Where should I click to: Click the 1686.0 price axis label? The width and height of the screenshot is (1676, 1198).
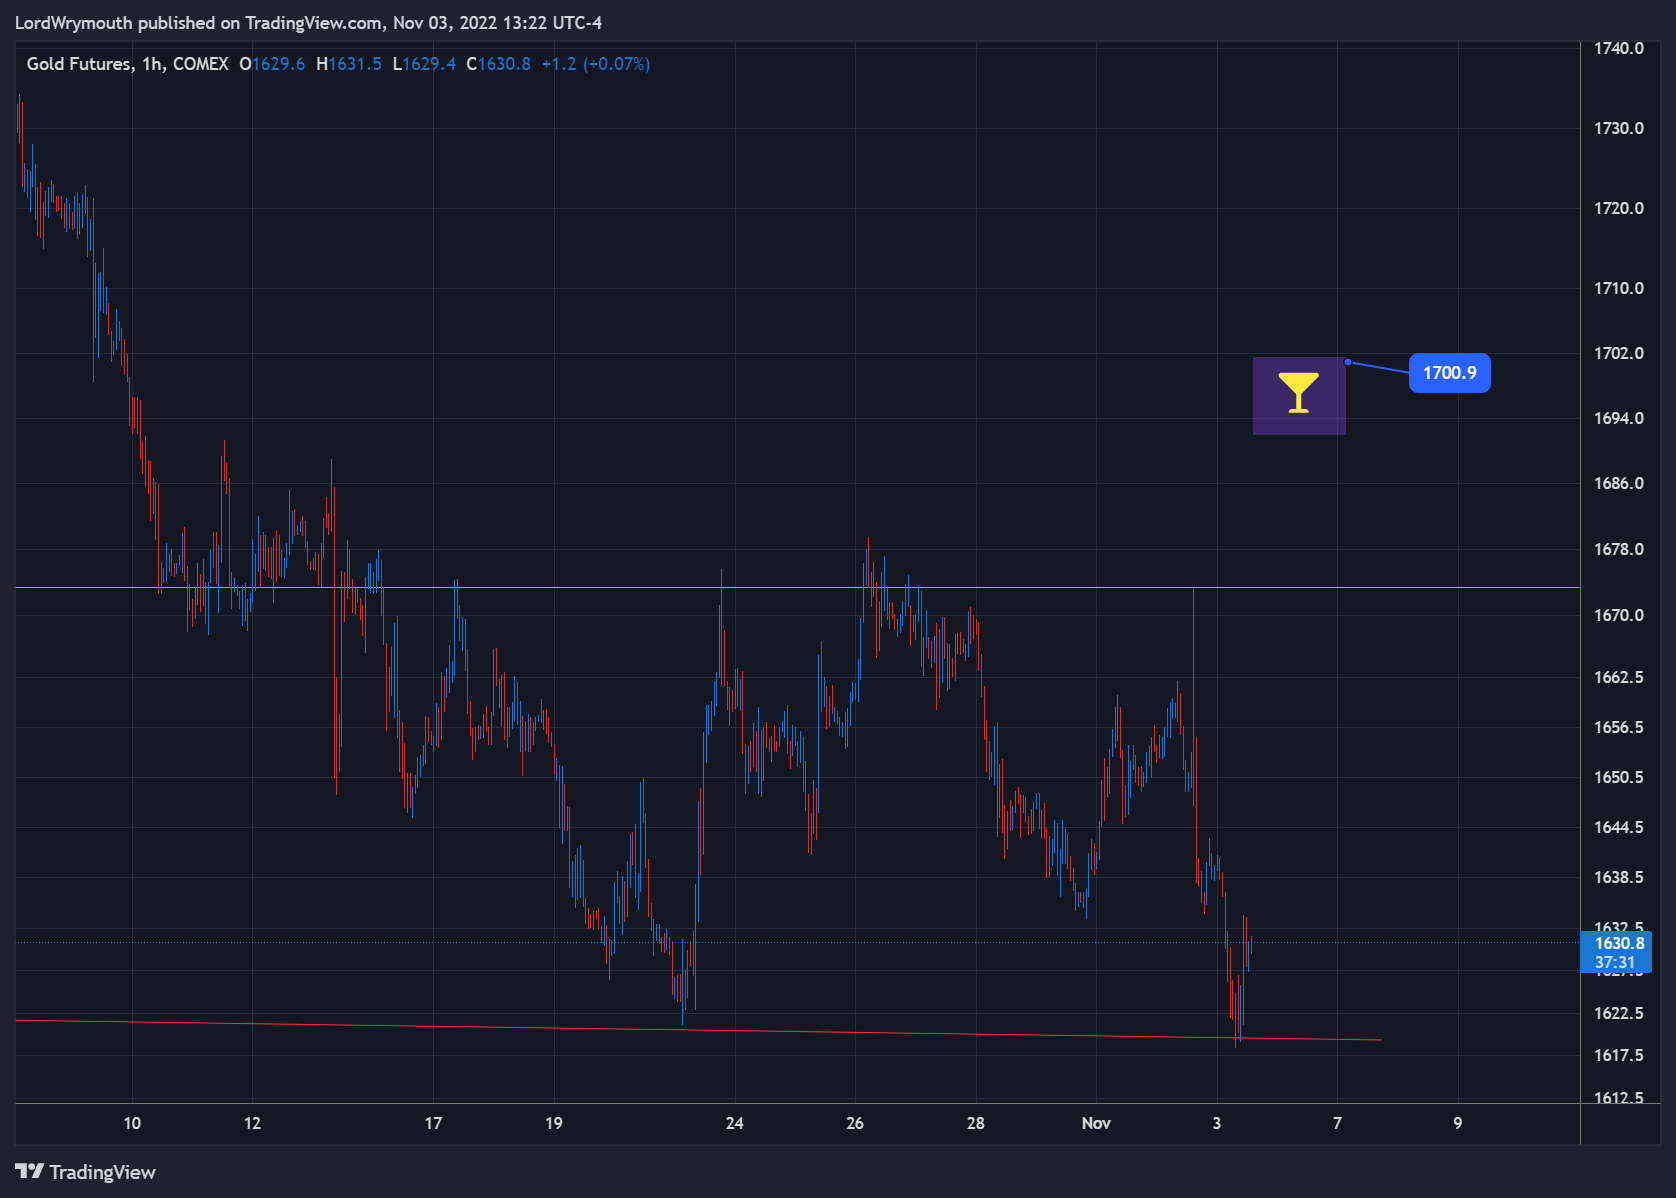[1618, 483]
